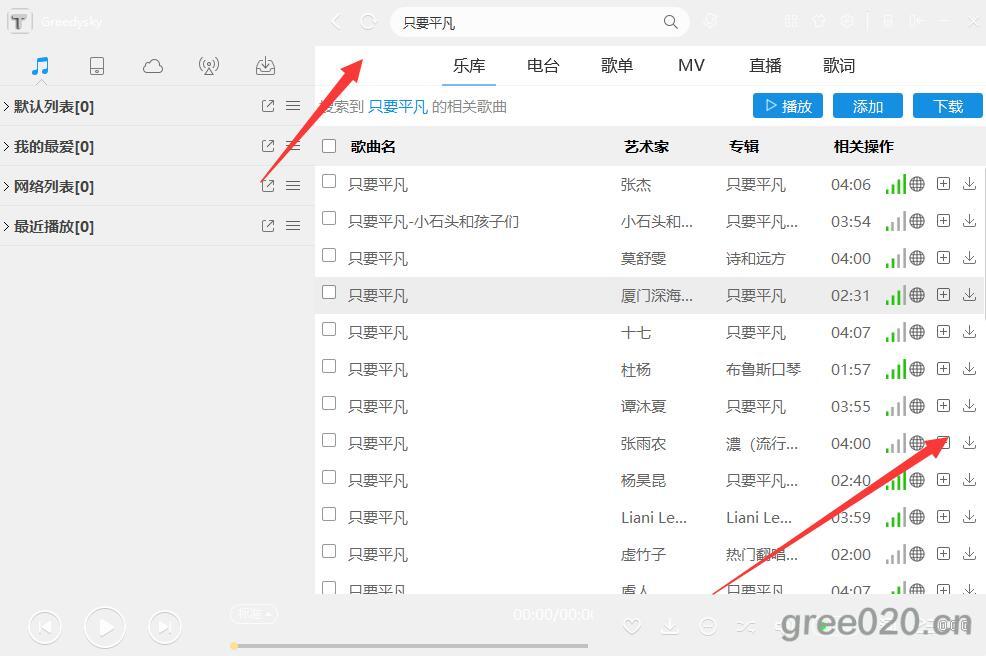Tick the select-all checkbox in header
The height and width of the screenshot is (656, 986).
tap(329, 146)
